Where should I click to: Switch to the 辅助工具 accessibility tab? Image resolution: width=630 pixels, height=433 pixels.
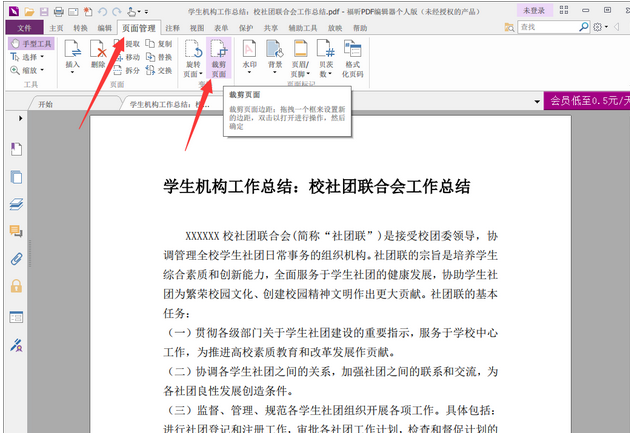click(x=303, y=28)
